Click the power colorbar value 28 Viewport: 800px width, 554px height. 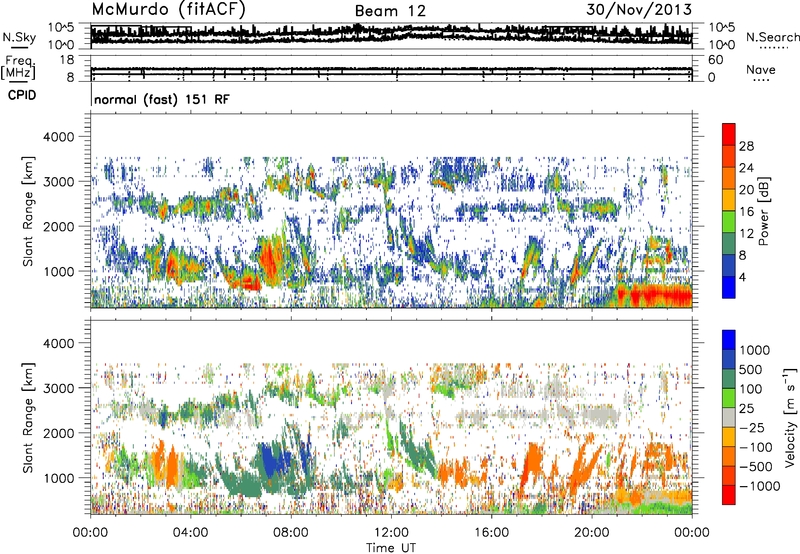click(x=746, y=146)
